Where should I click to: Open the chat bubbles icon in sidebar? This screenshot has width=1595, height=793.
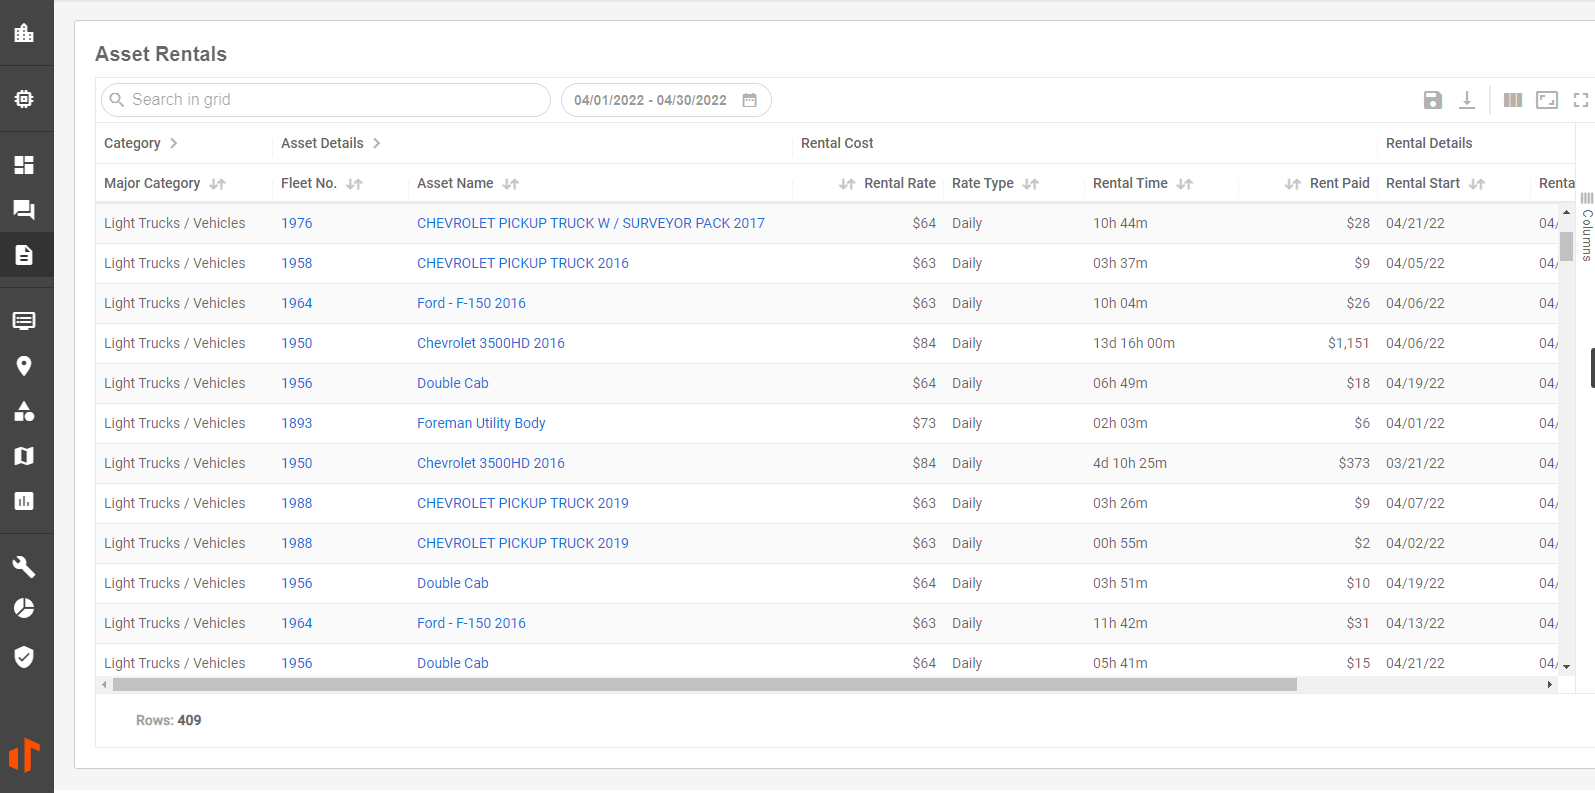(24, 210)
